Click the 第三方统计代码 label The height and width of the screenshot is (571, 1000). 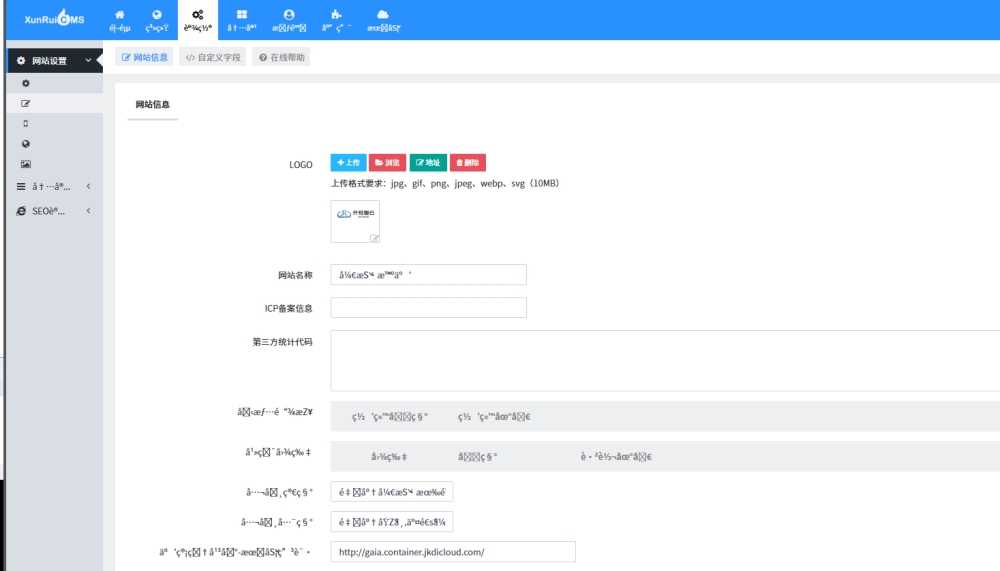click(283, 342)
